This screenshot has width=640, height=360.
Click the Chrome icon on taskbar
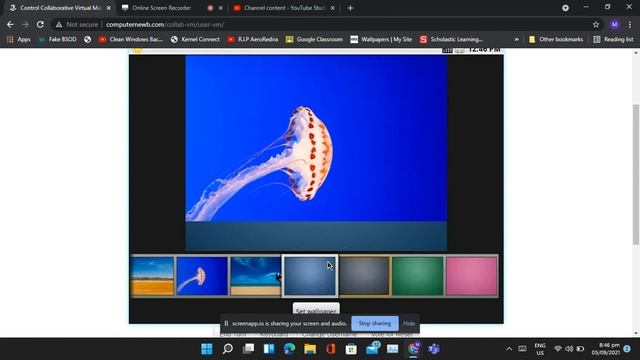point(413,349)
